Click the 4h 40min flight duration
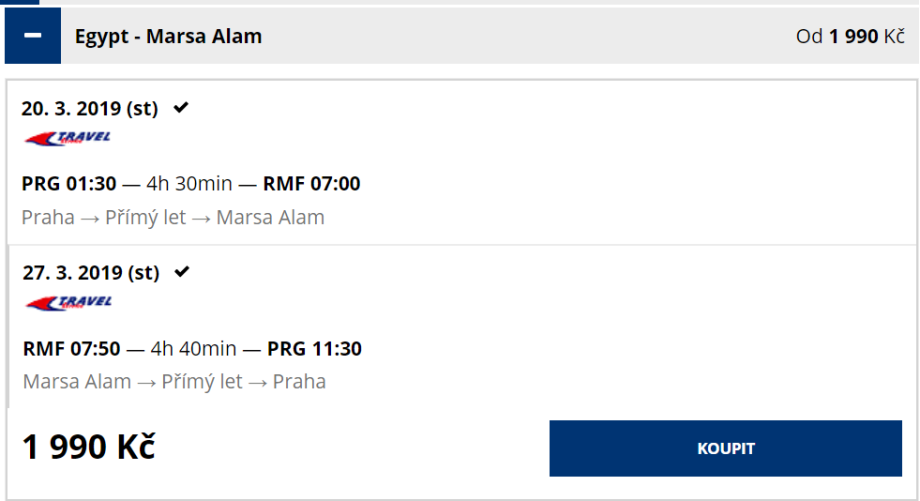920x501 pixels. [x=194, y=349]
